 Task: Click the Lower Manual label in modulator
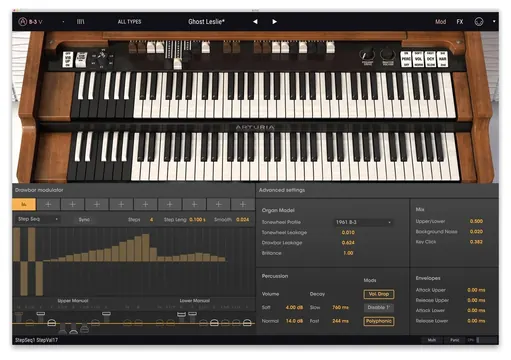pyautogui.click(x=195, y=301)
